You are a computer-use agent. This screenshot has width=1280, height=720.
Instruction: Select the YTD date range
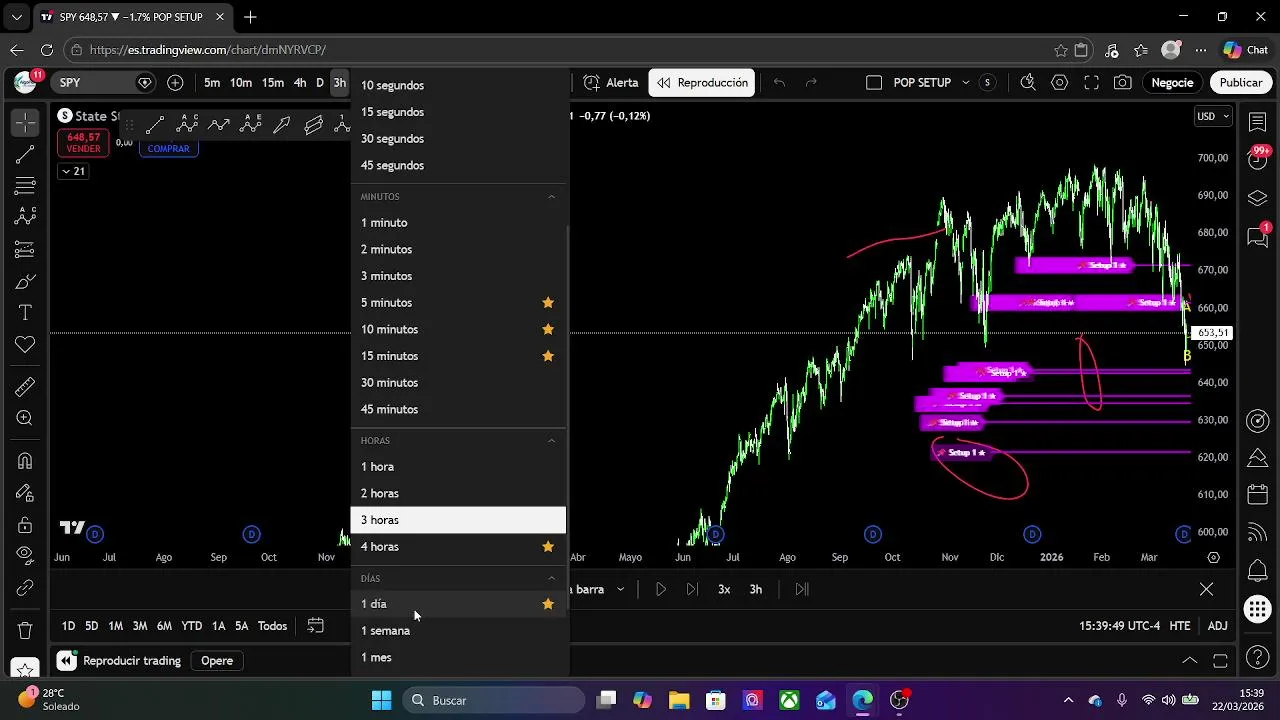click(191, 626)
